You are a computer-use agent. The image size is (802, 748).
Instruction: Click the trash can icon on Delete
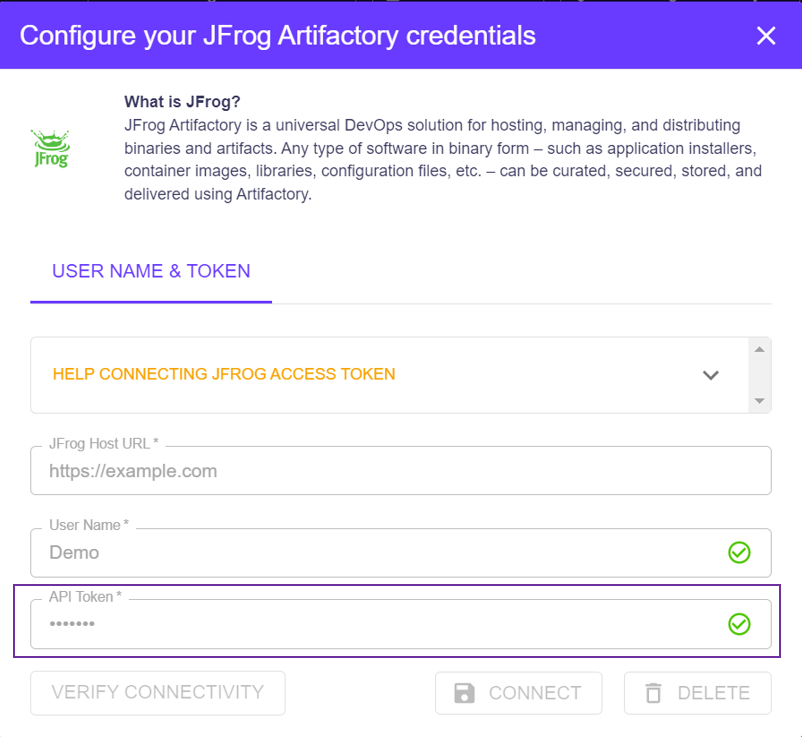click(x=653, y=693)
